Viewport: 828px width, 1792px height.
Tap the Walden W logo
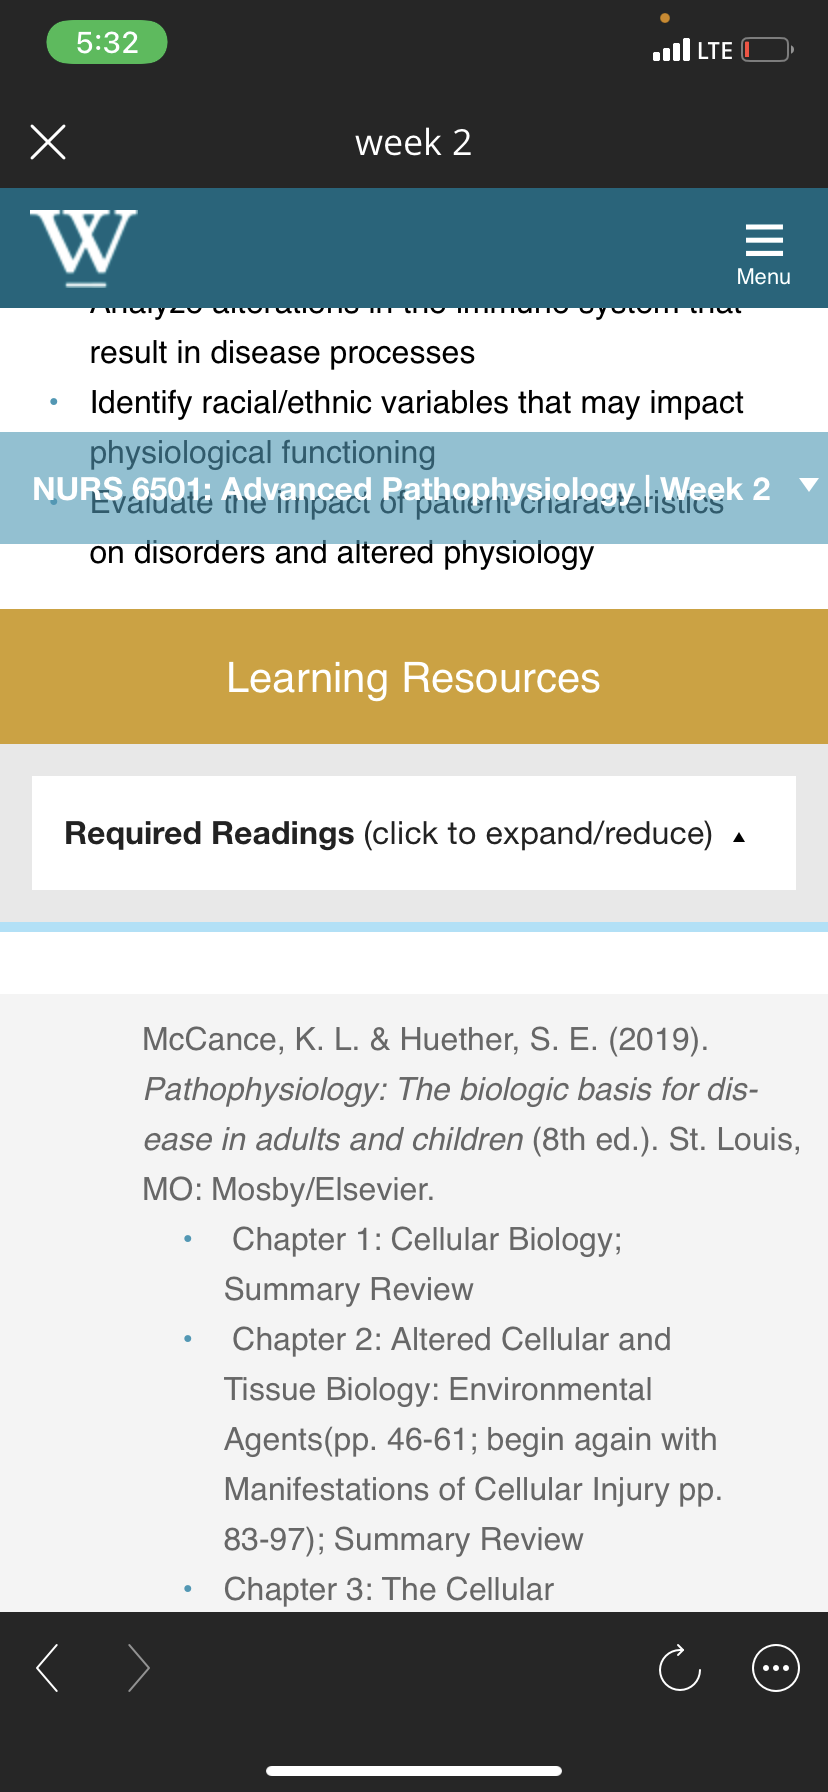[x=84, y=247]
